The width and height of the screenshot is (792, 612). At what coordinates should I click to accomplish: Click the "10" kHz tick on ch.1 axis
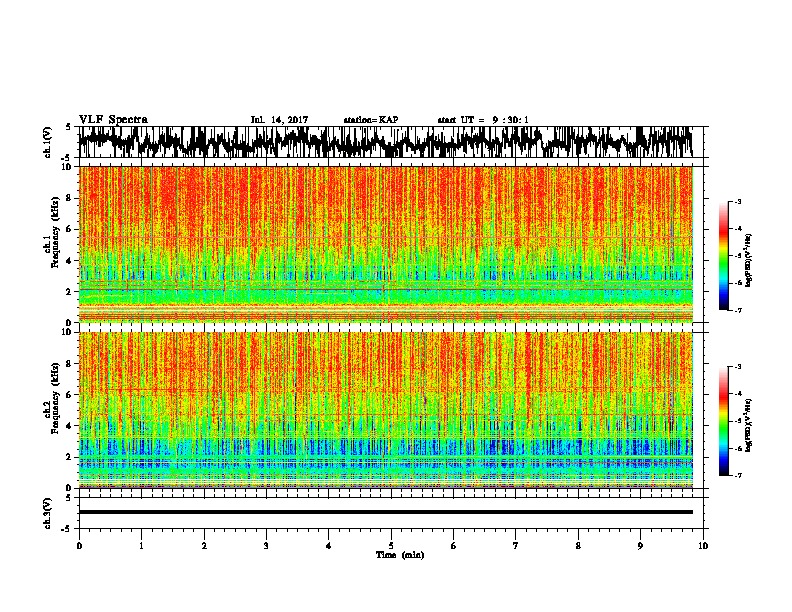pos(69,167)
